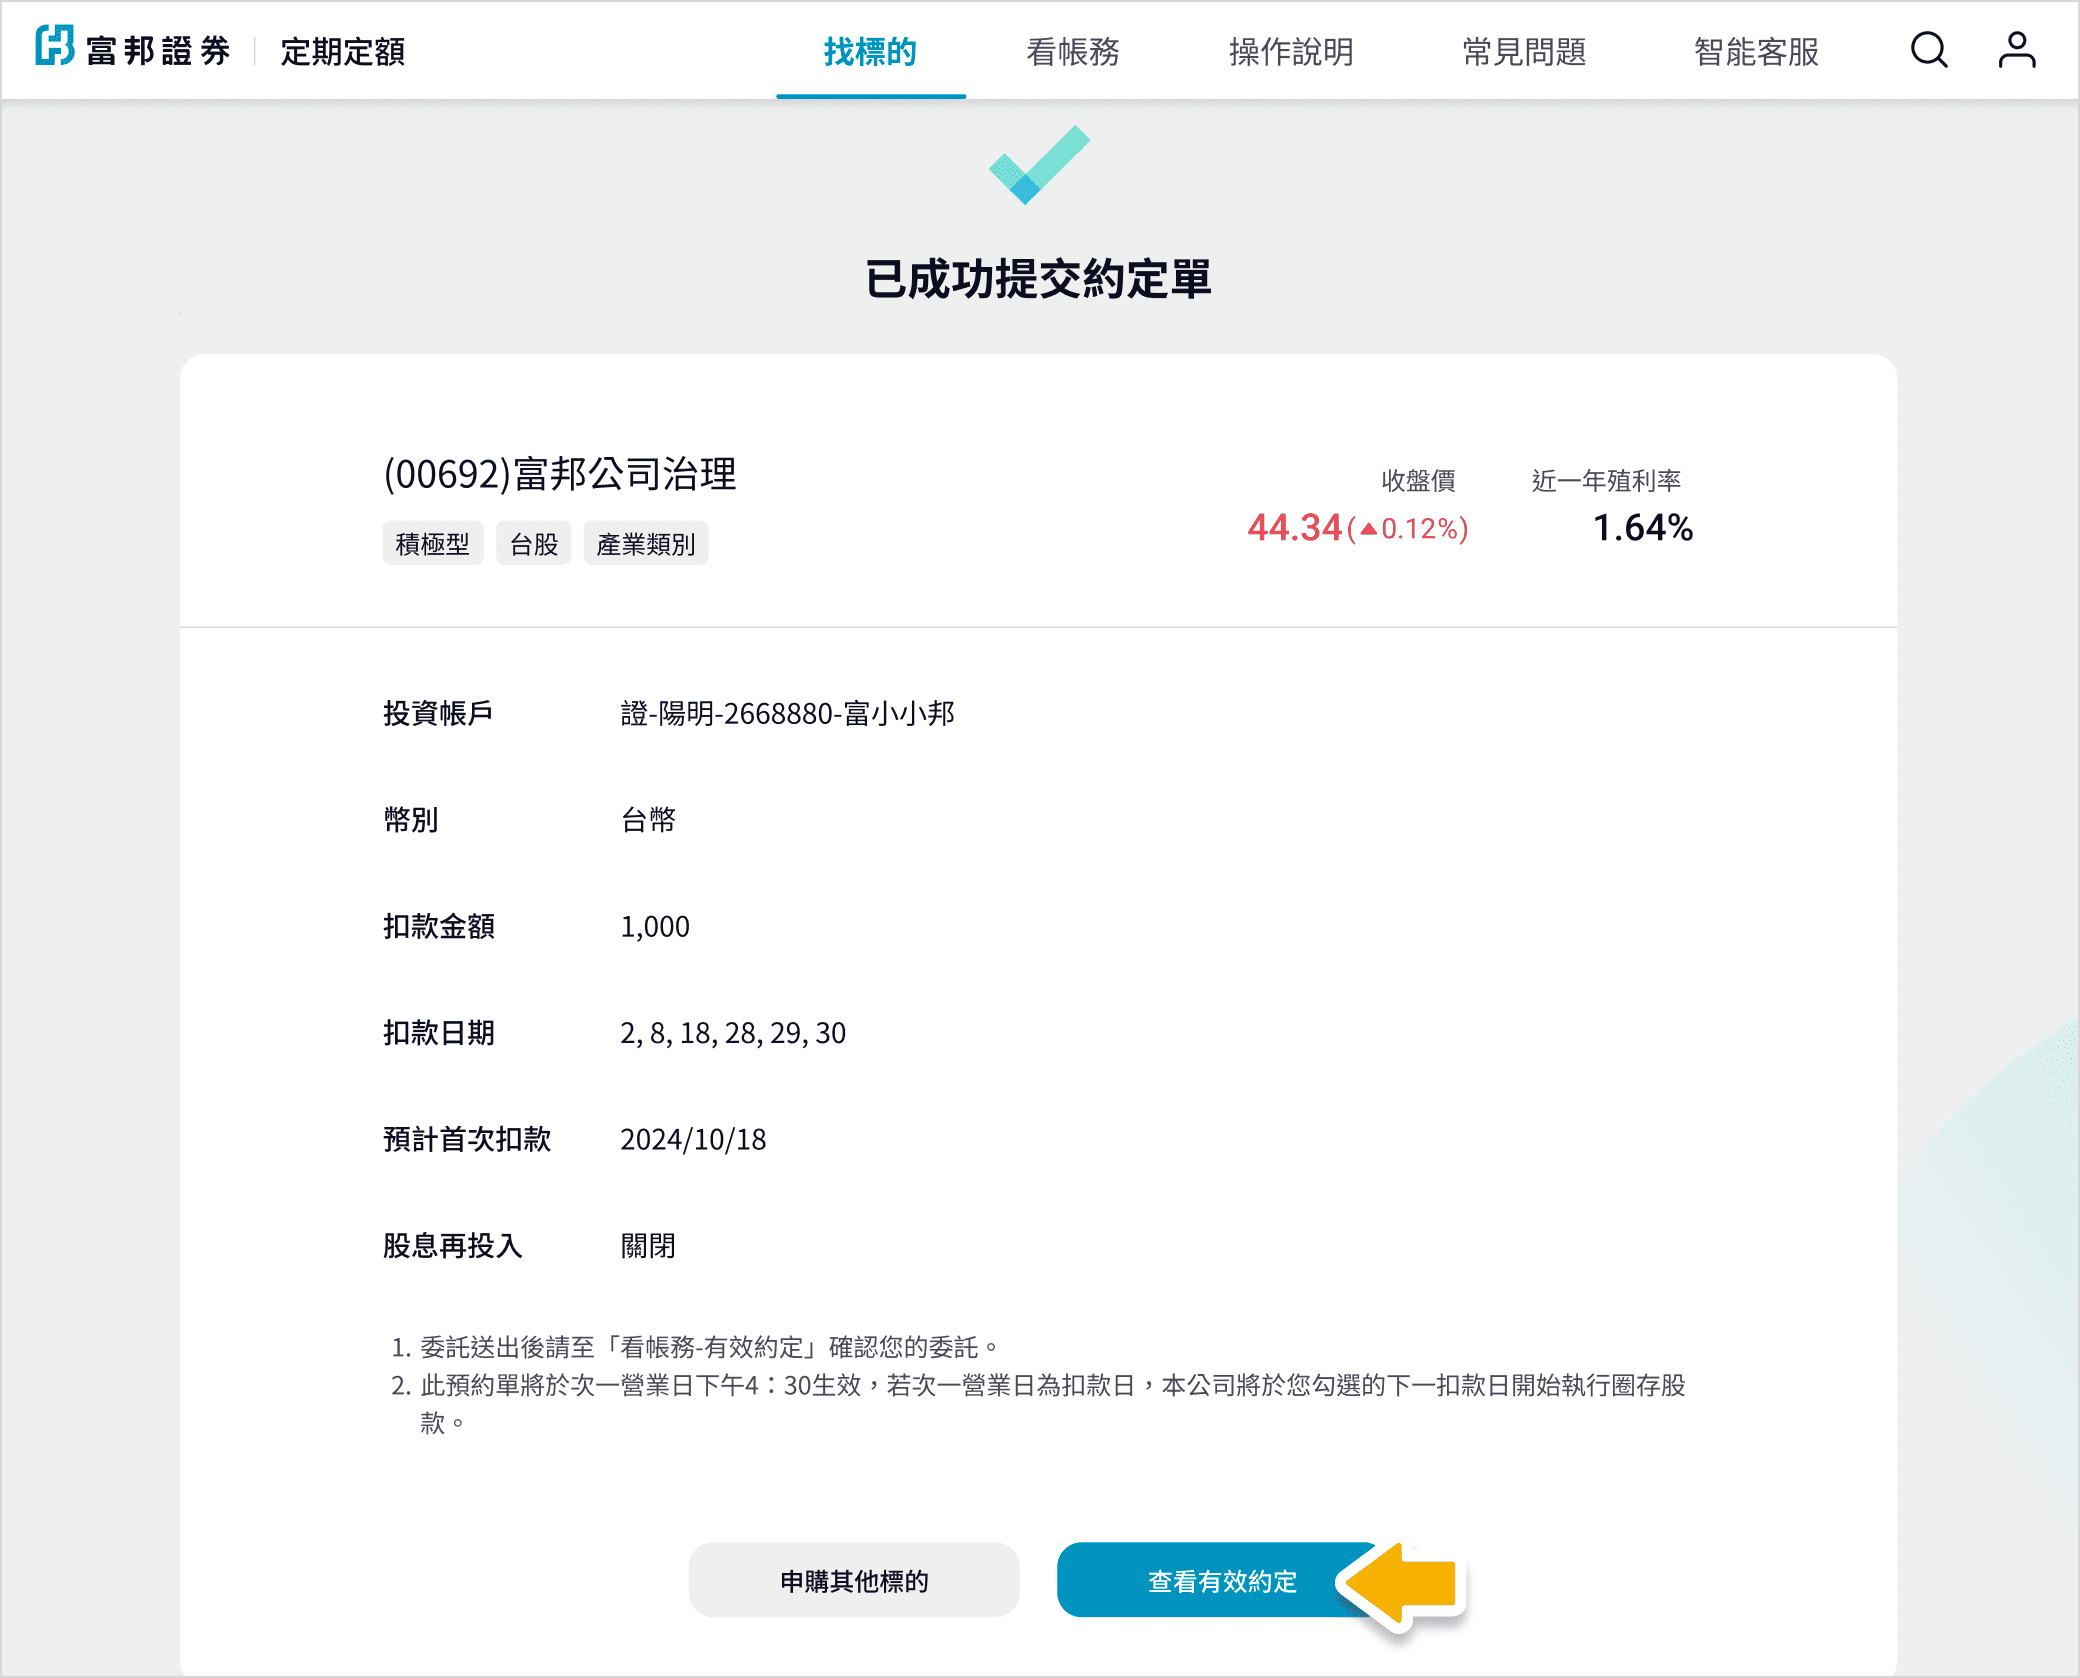The width and height of the screenshot is (2080, 1678).
Task: Open 智能客服 support
Action: [x=1756, y=52]
